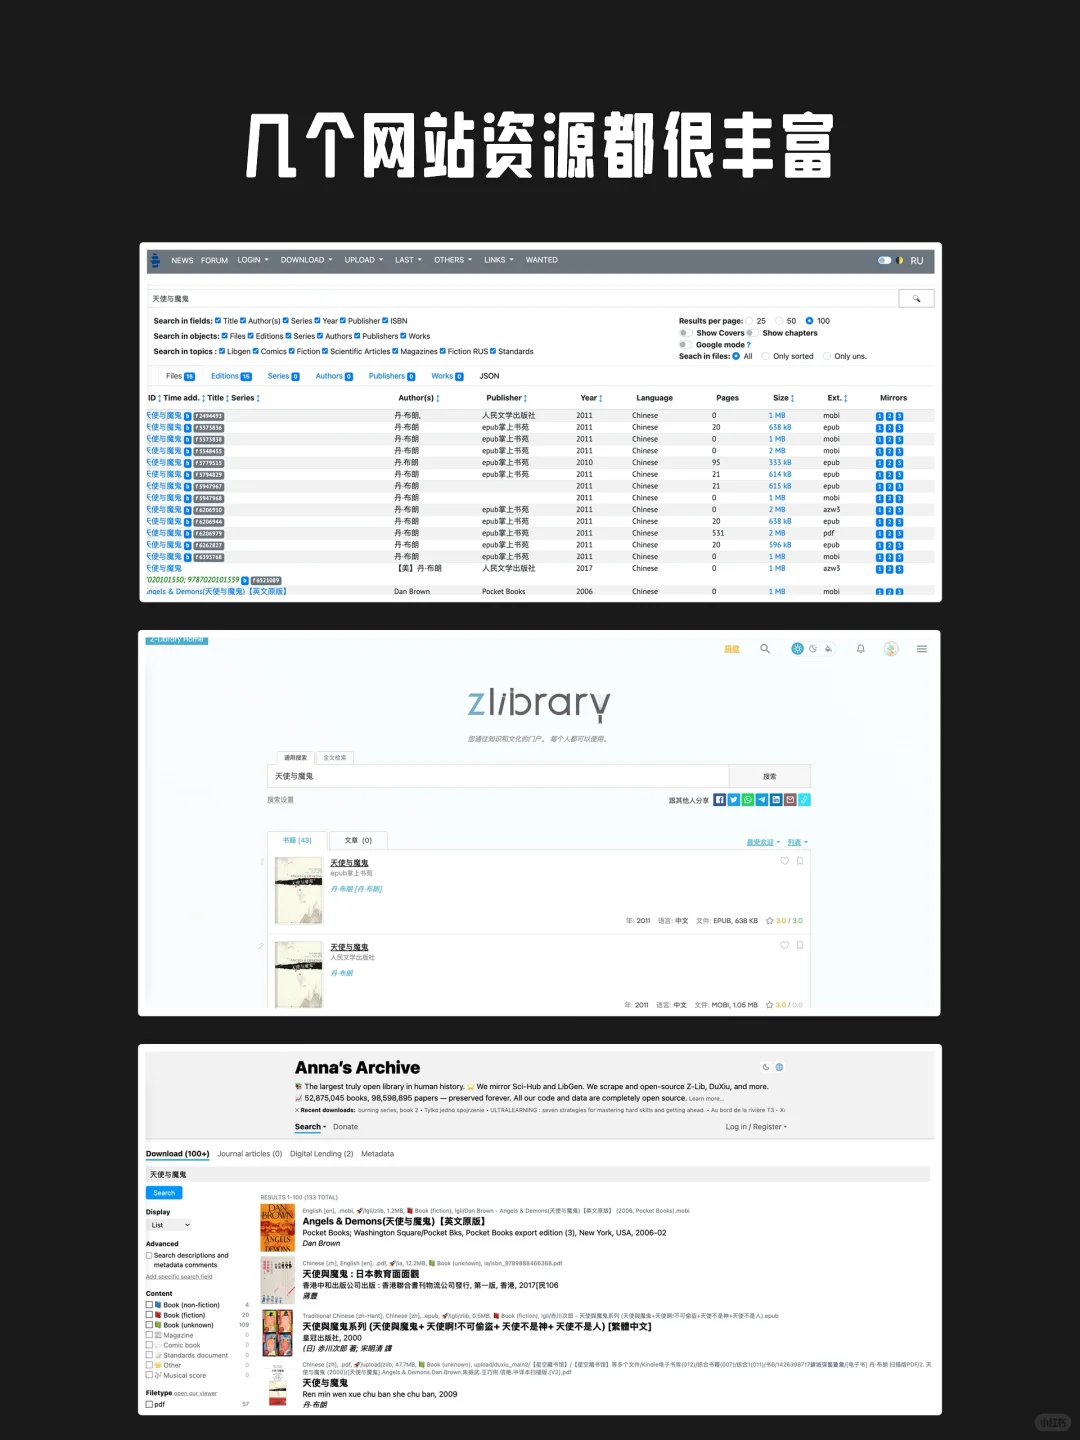Switch to the Libgen Authors tab
This screenshot has height=1440, width=1080.
coord(334,376)
